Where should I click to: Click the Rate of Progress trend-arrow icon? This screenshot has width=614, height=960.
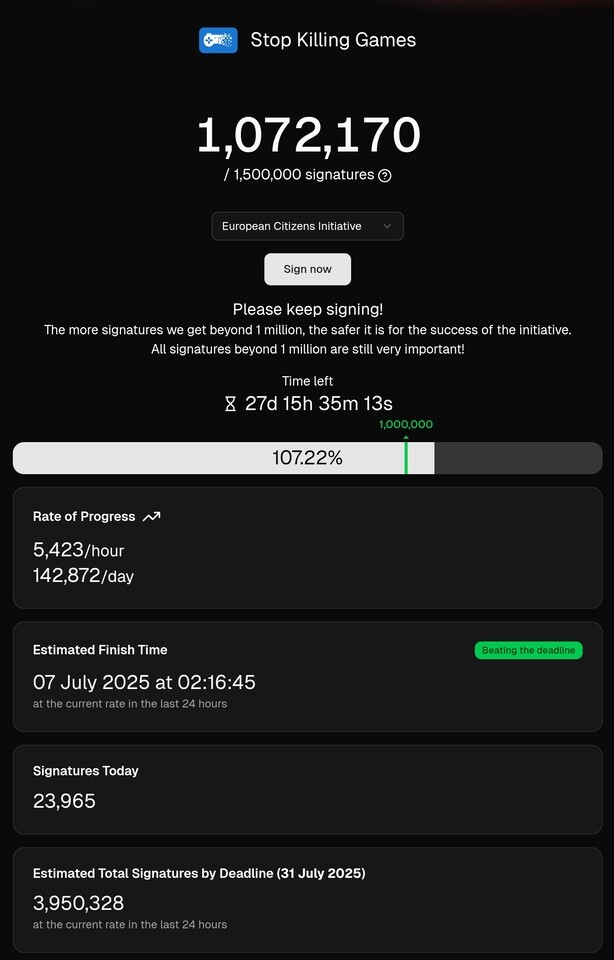tap(151, 517)
